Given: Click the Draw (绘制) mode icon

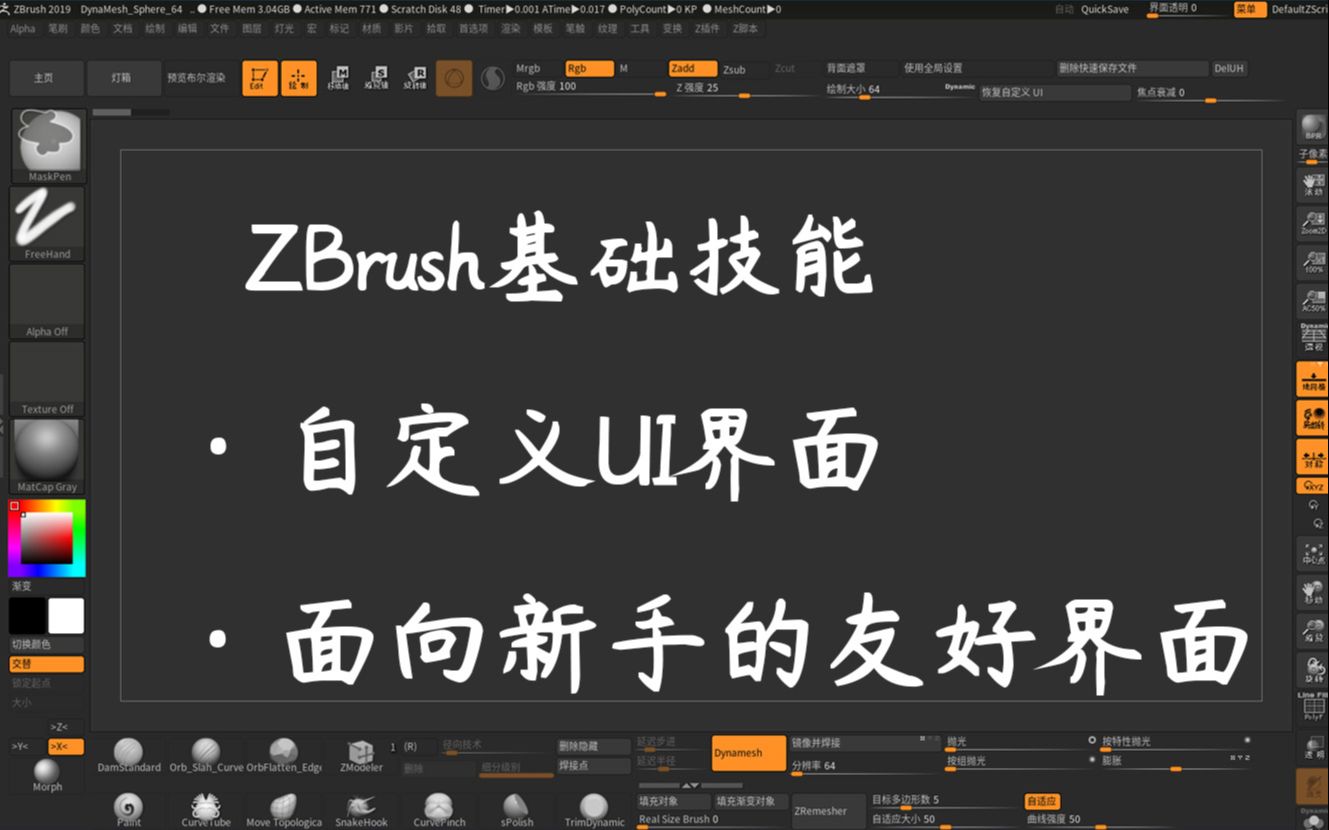Looking at the screenshot, I should tap(299, 78).
